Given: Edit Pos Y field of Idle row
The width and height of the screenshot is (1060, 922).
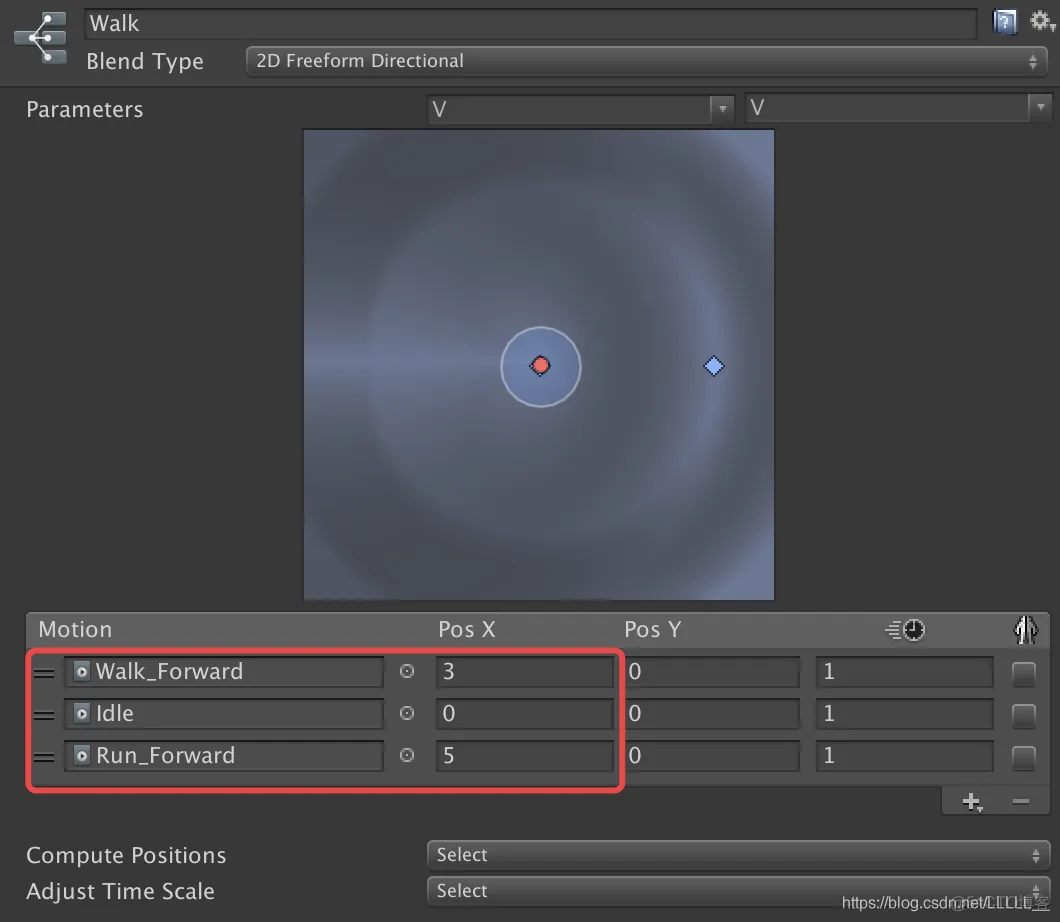Looking at the screenshot, I should (712, 714).
